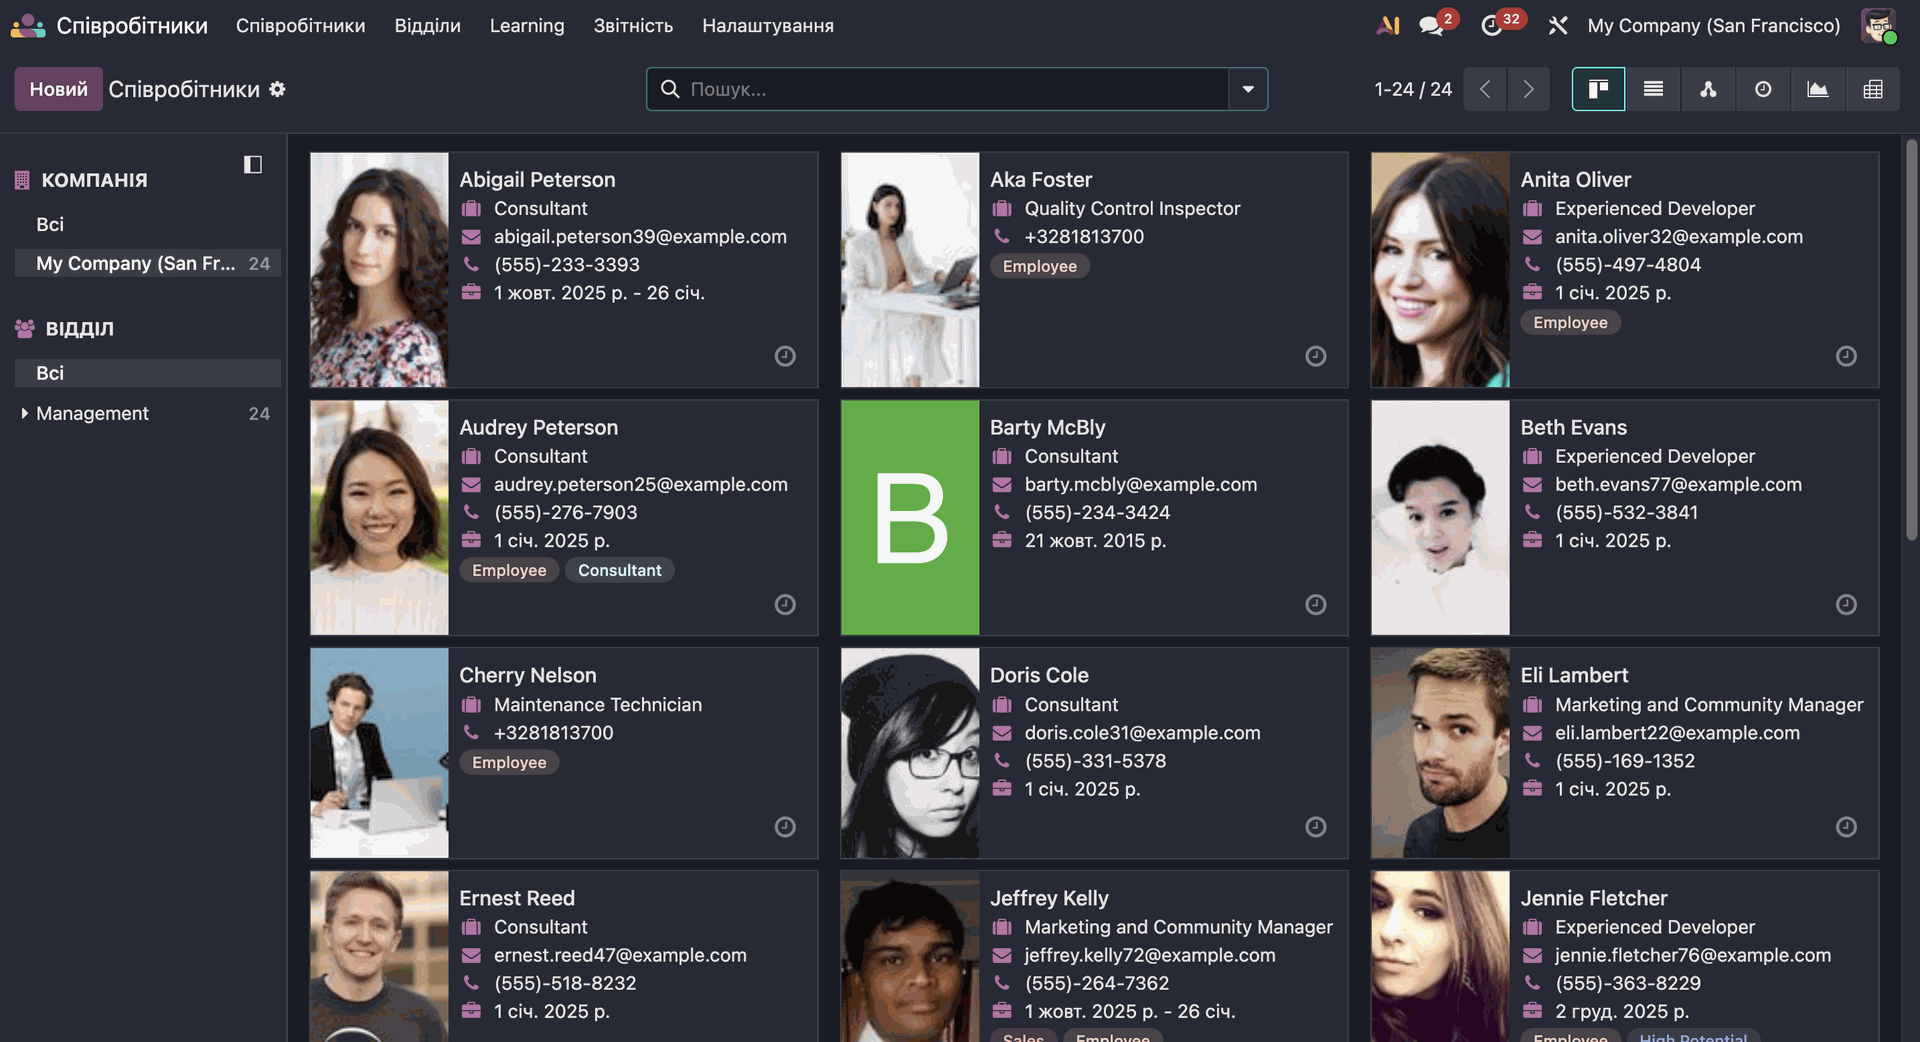The width and height of the screenshot is (1920, 1042).
Task: Open the activities clock in top bar
Action: pyautogui.click(x=1492, y=26)
